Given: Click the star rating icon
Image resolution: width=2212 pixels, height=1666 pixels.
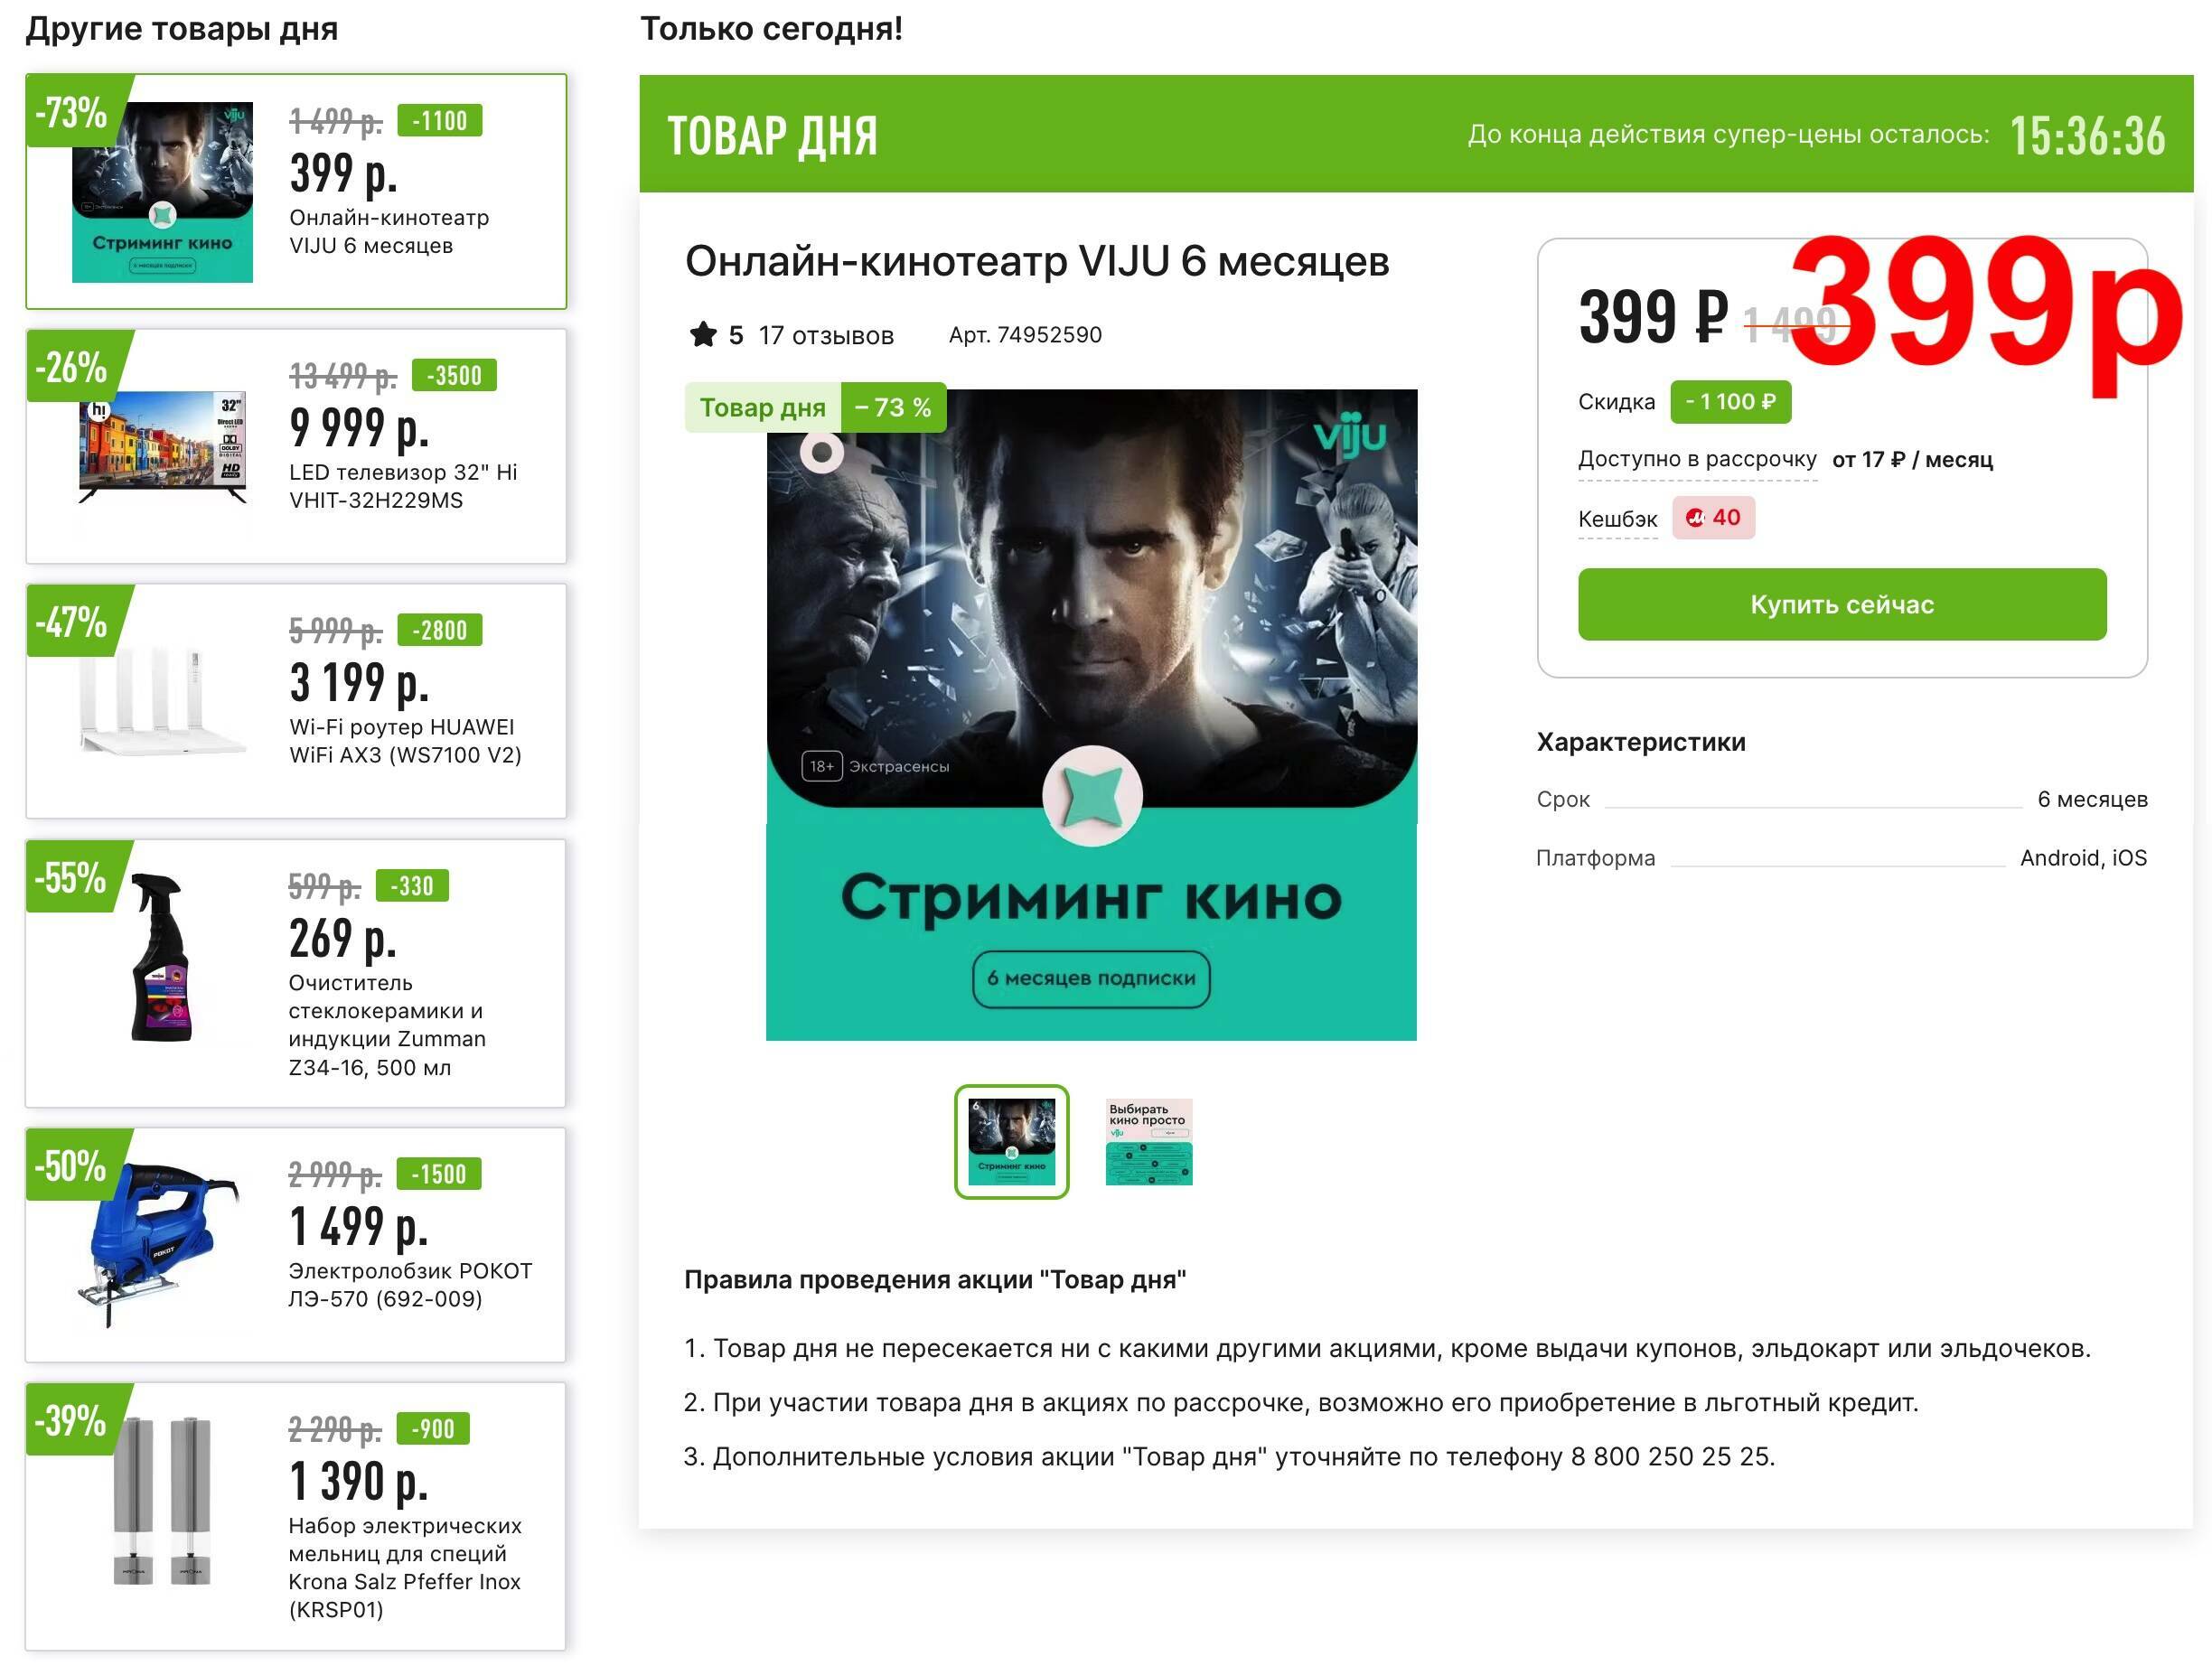Looking at the screenshot, I should 703,334.
